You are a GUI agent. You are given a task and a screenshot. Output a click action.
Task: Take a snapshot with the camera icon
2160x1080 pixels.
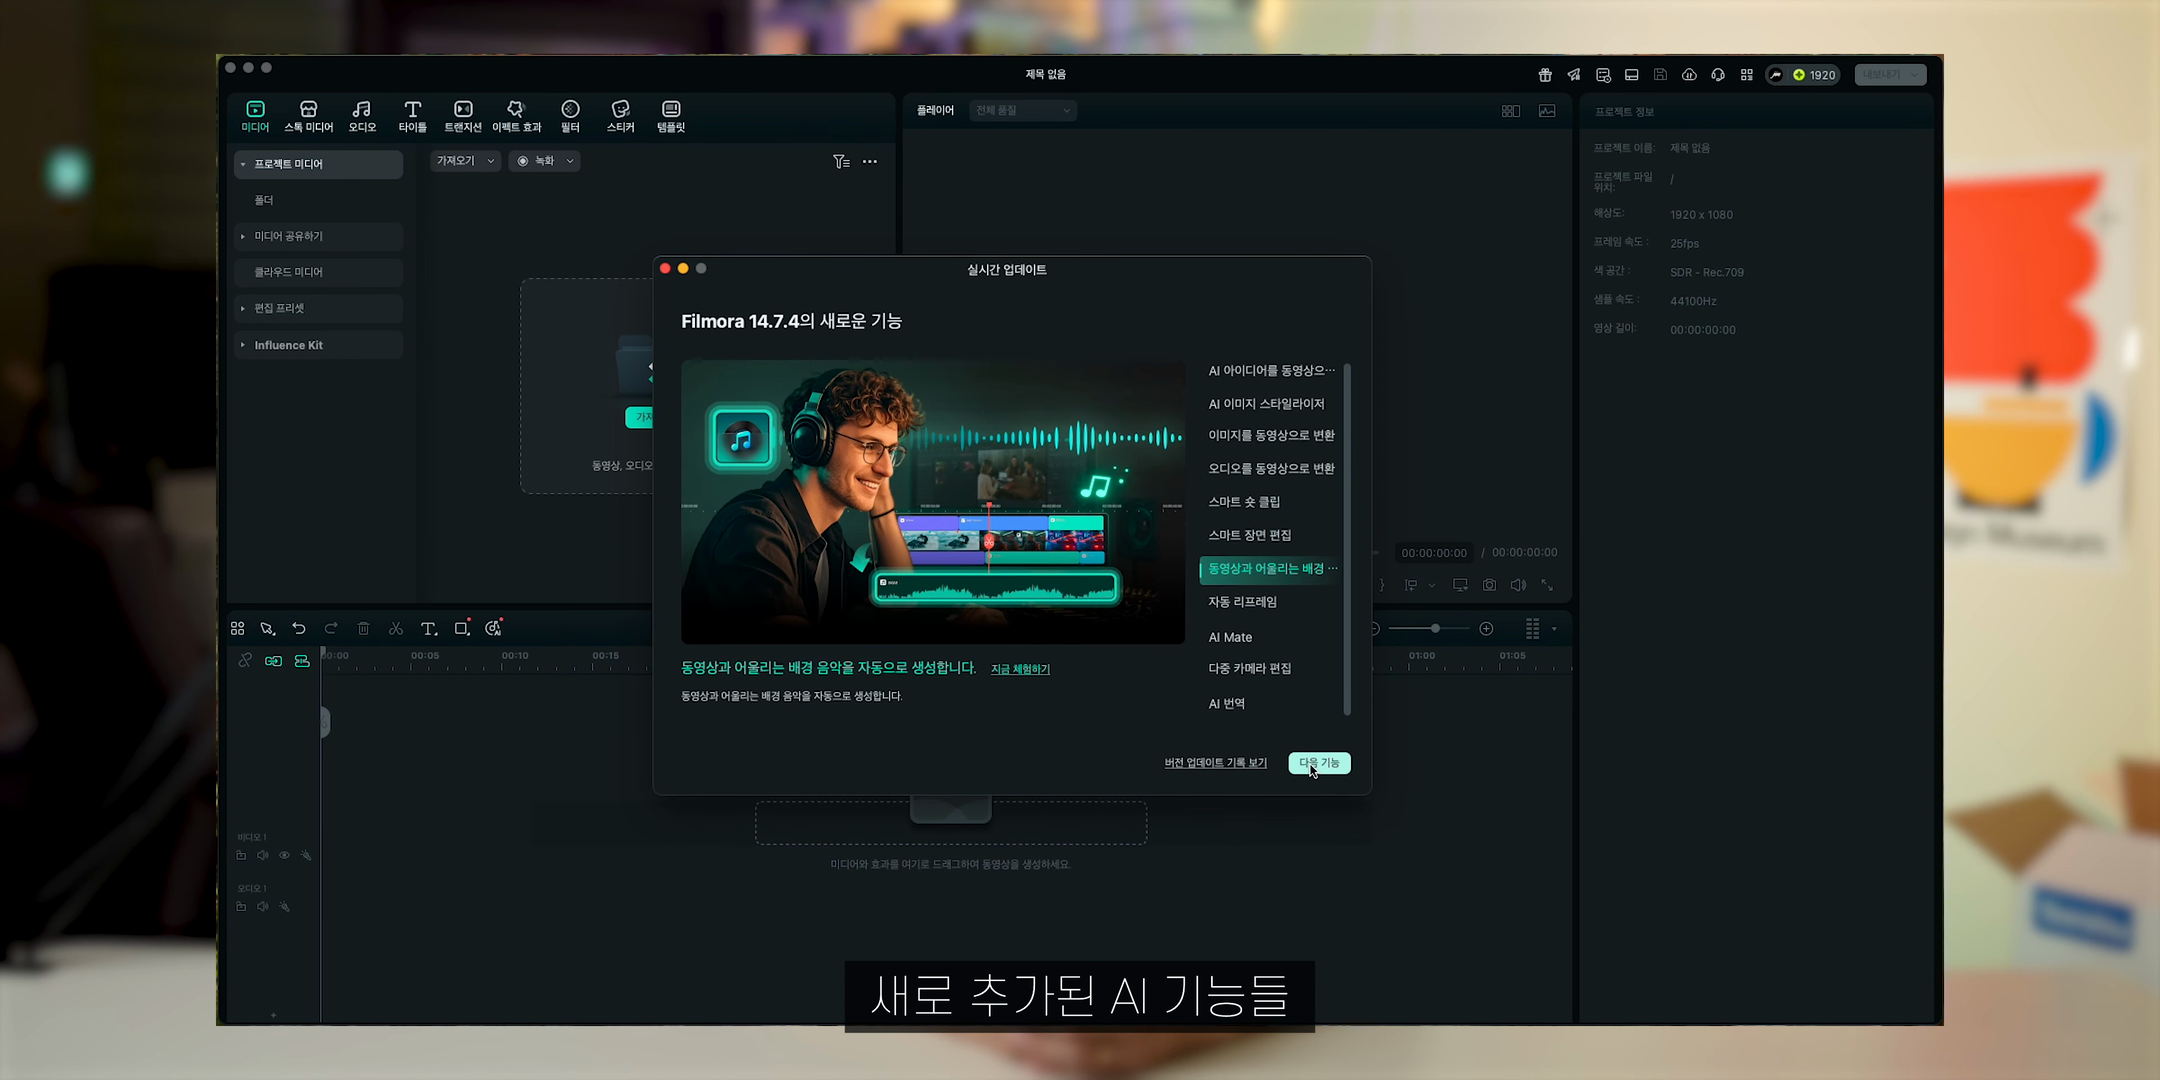[x=1489, y=585]
